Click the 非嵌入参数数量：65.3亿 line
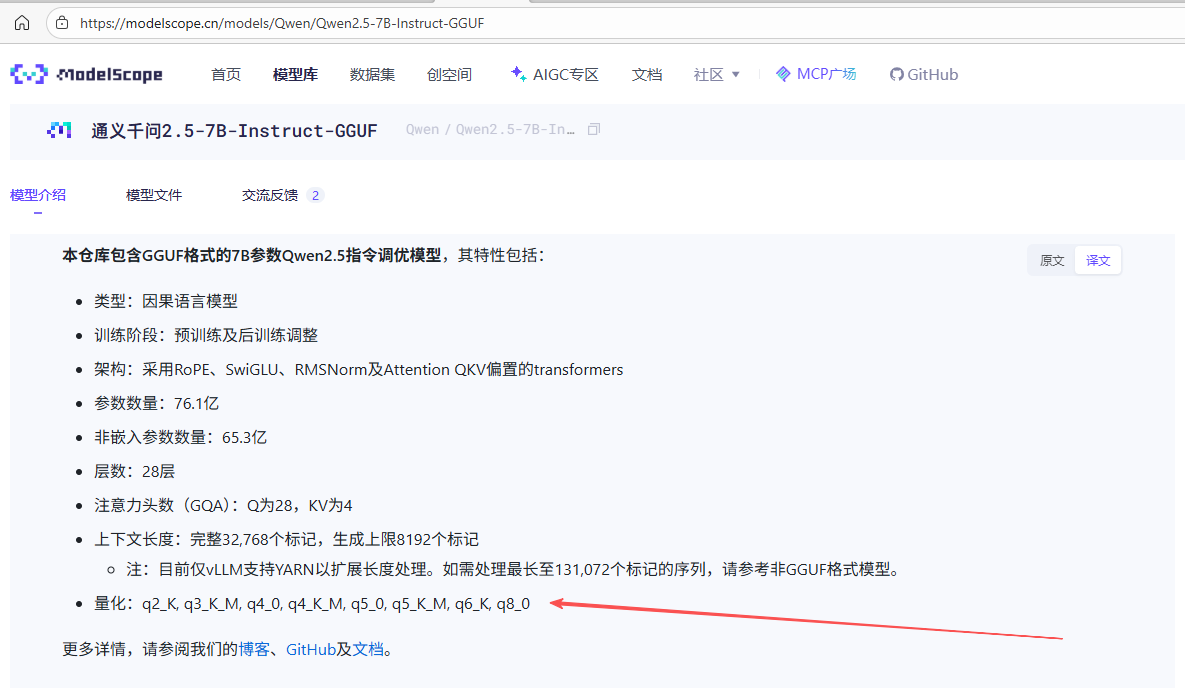The image size is (1185, 688). point(180,437)
